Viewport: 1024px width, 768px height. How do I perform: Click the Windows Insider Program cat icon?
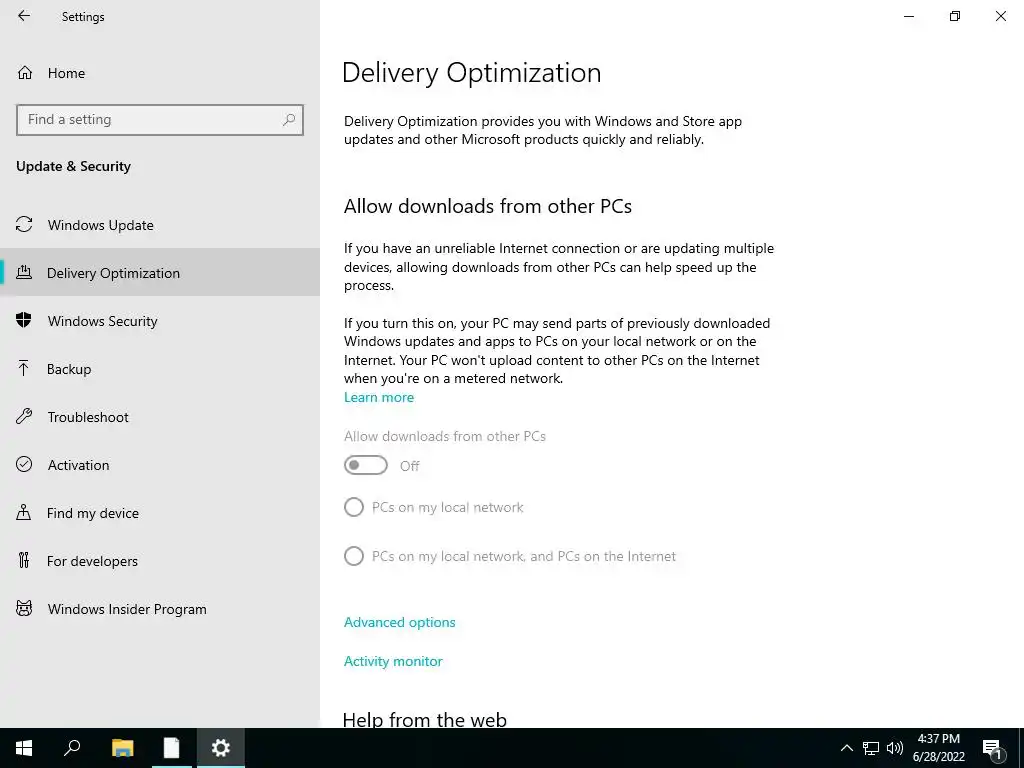24,609
